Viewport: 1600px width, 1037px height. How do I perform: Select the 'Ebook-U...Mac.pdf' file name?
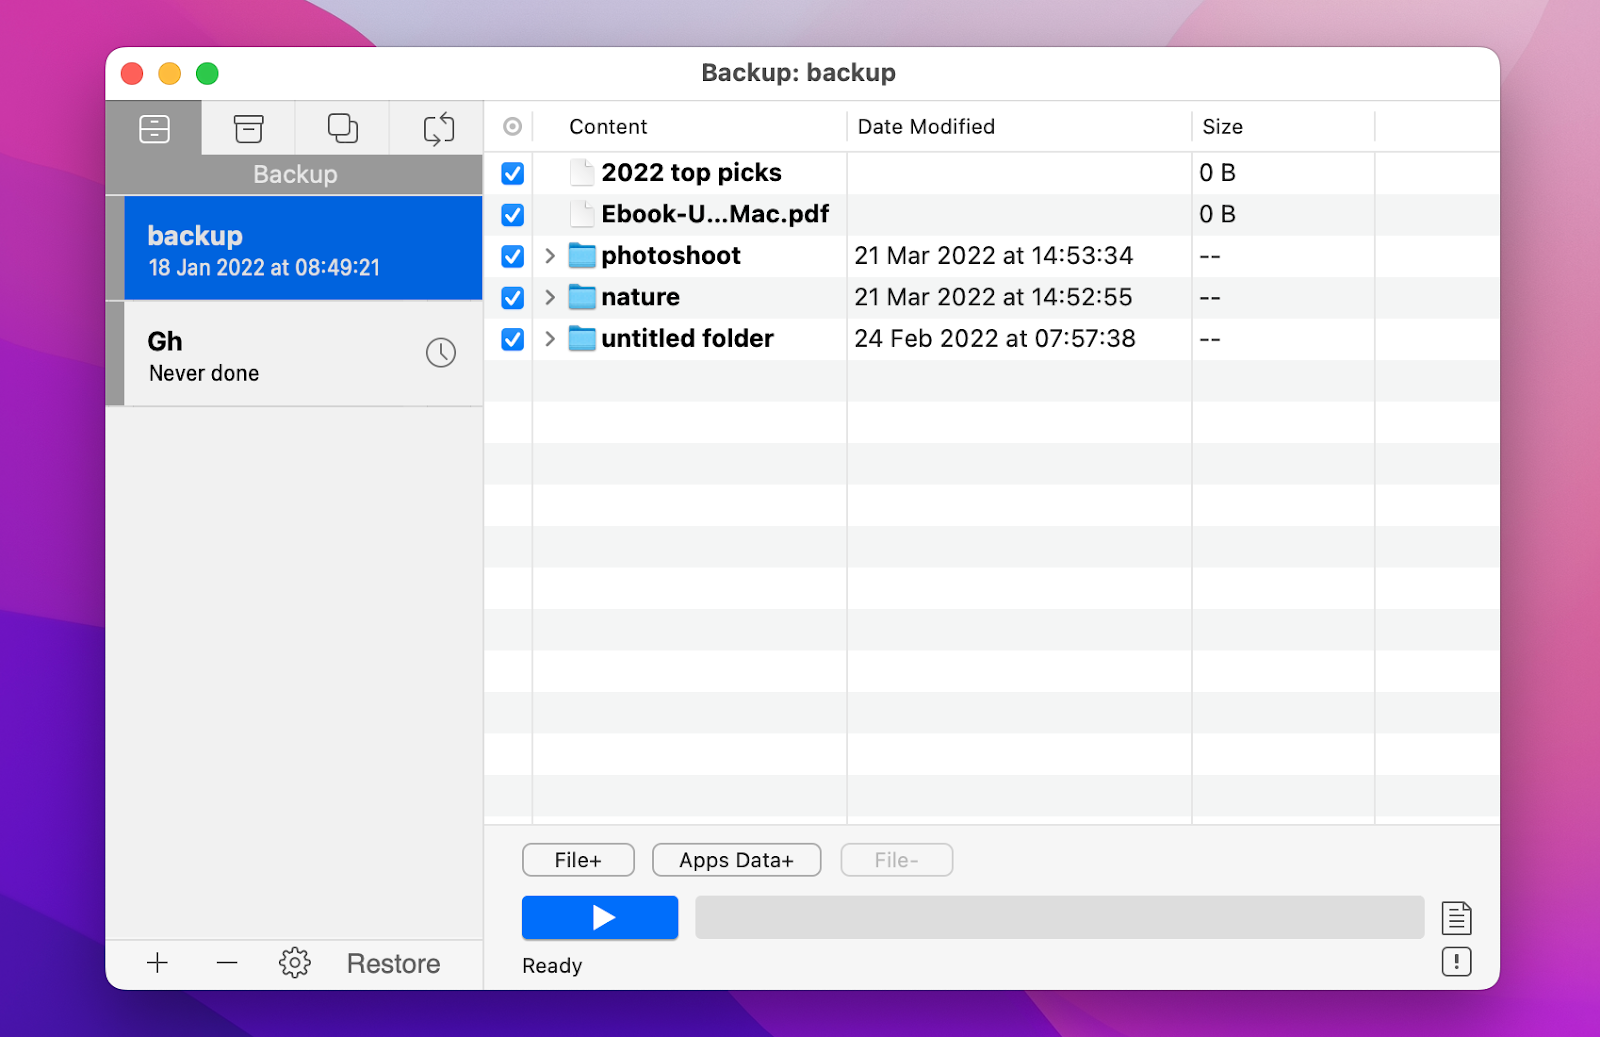(715, 214)
